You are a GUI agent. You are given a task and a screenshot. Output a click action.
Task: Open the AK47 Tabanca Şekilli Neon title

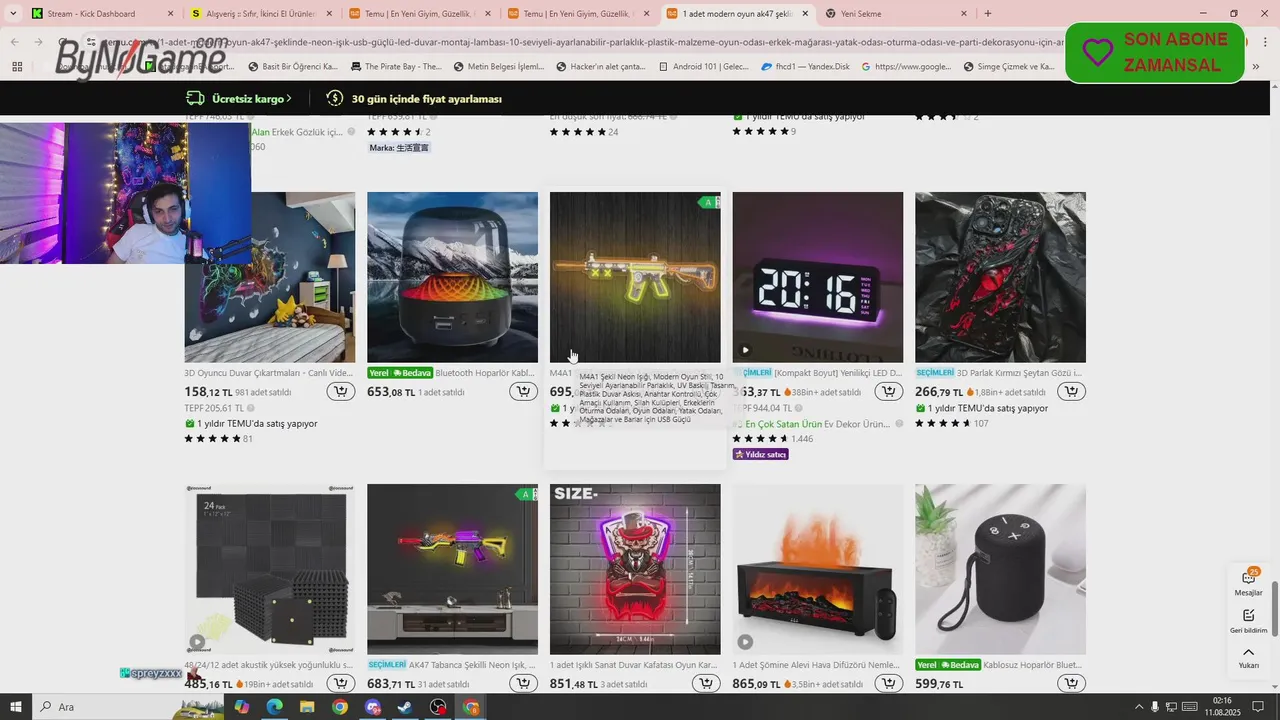pyautogui.click(x=473, y=665)
